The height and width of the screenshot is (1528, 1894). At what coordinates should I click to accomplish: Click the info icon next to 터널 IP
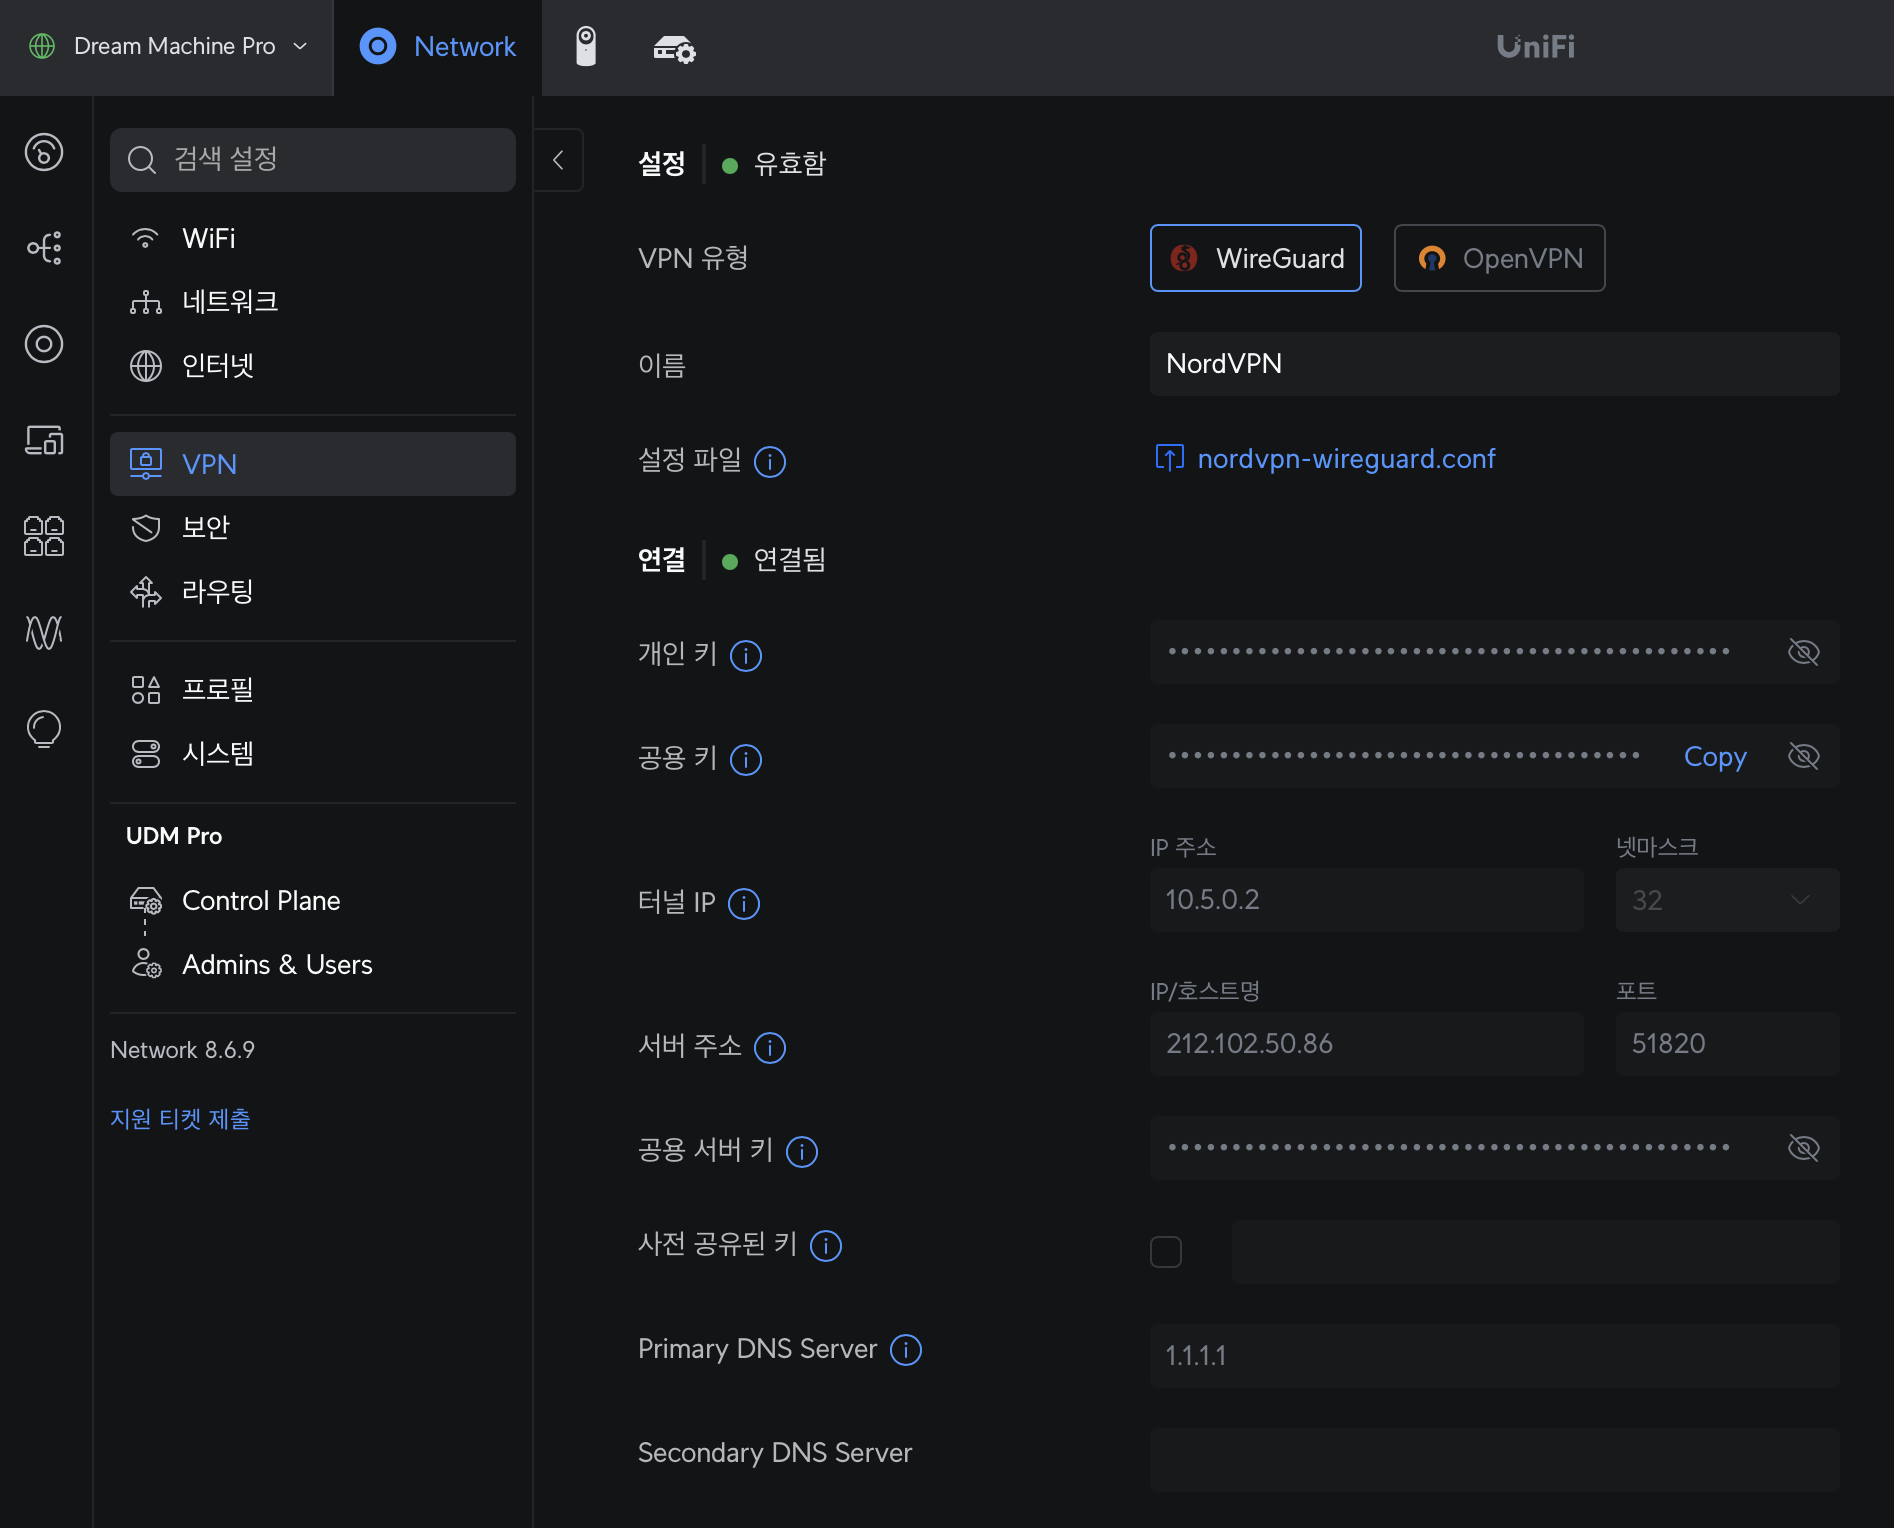point(744,904)
